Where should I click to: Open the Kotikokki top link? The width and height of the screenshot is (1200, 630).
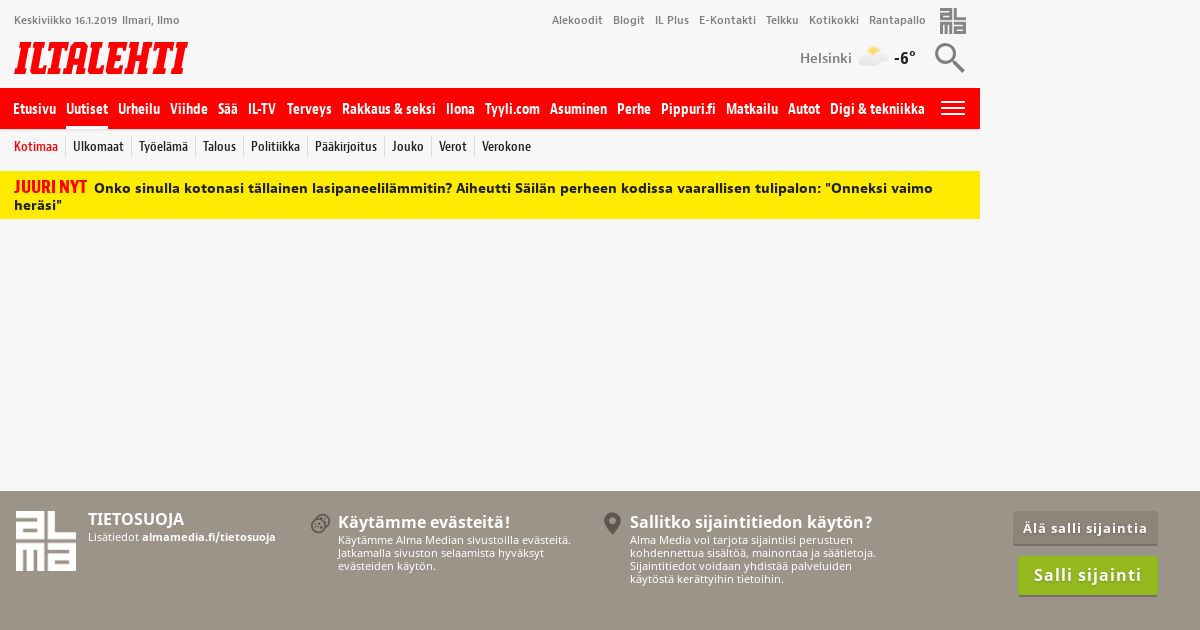pos(834,20)
